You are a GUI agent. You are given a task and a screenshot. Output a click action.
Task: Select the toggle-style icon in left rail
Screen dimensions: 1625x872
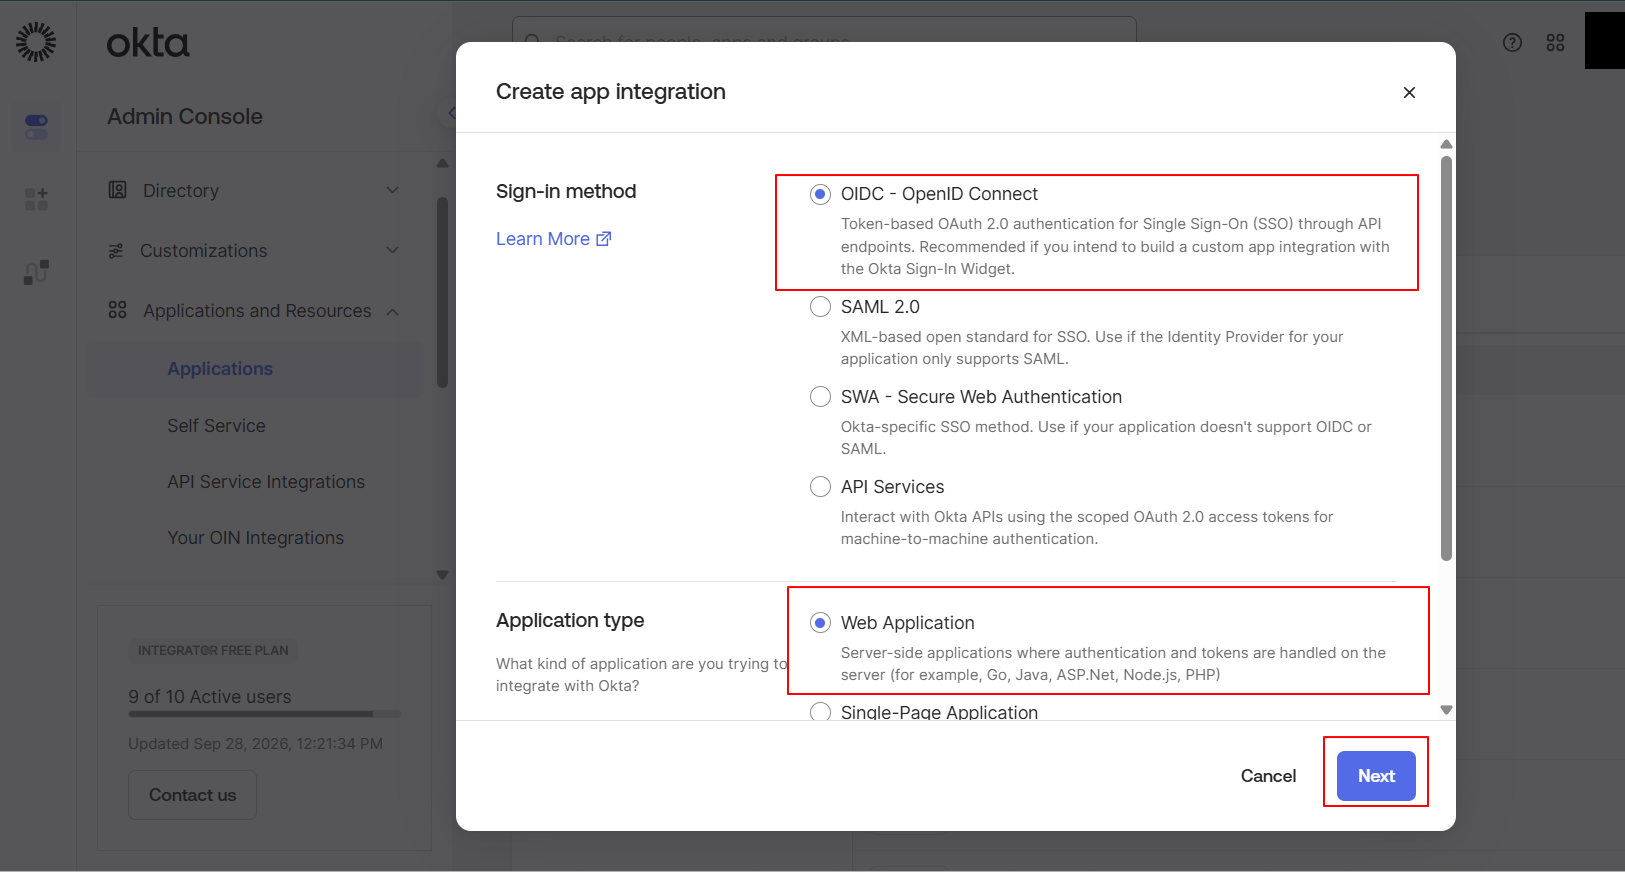pyautogui.click(x=36, y=127)
